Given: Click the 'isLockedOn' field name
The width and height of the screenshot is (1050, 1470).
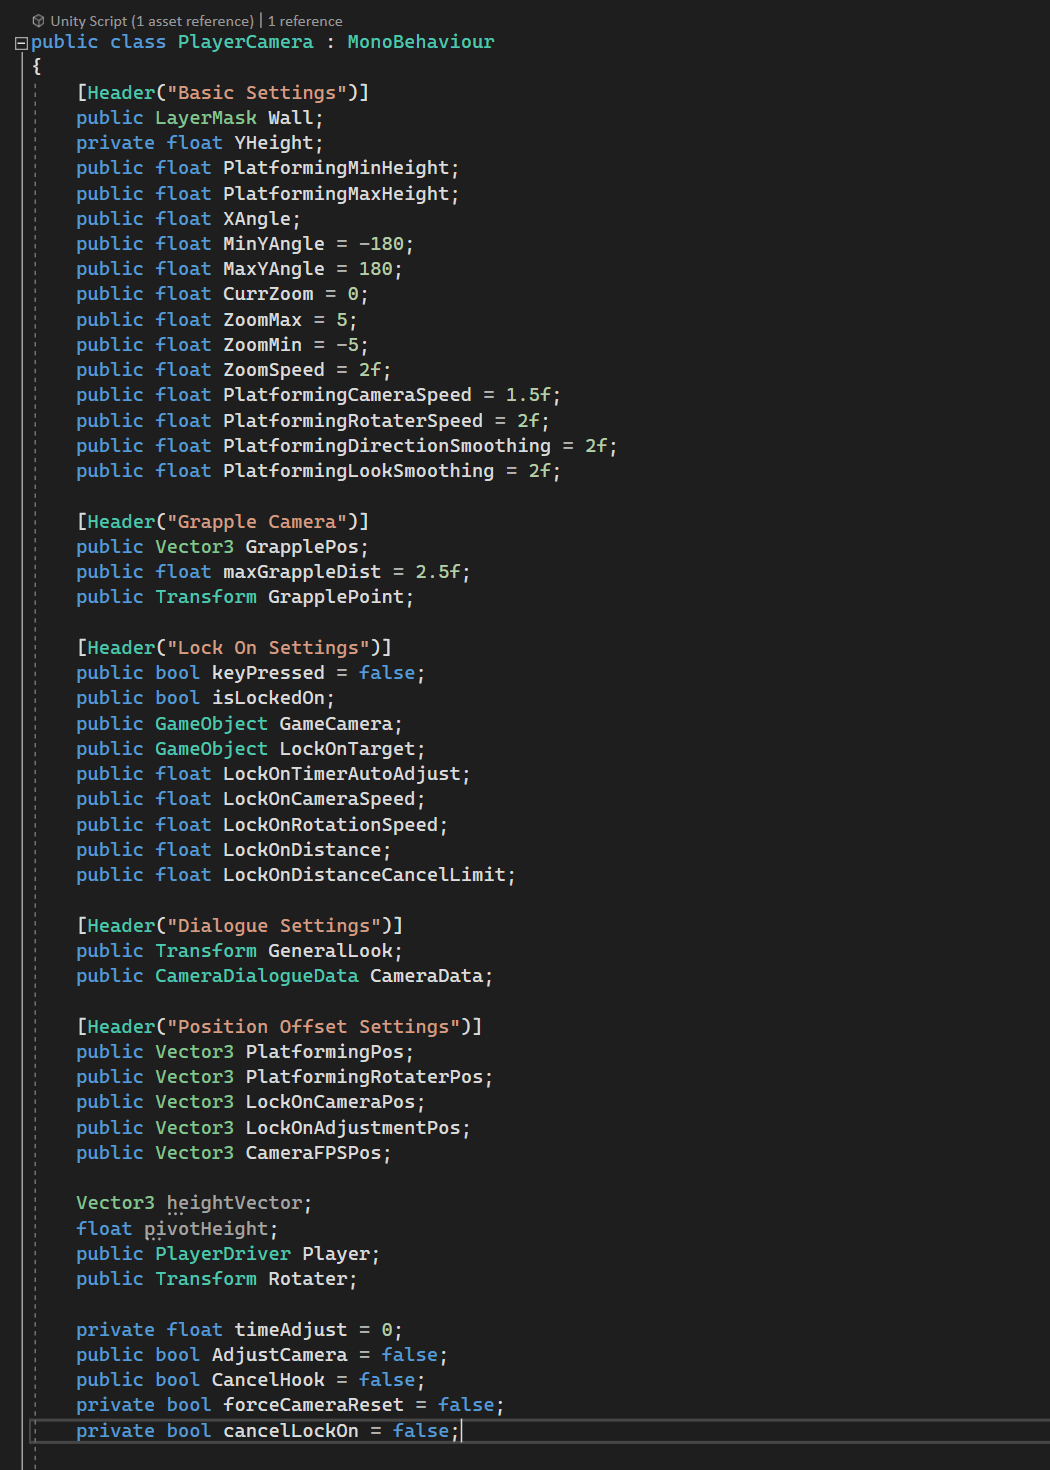Looking at the screenshot, I should point(268,698).
